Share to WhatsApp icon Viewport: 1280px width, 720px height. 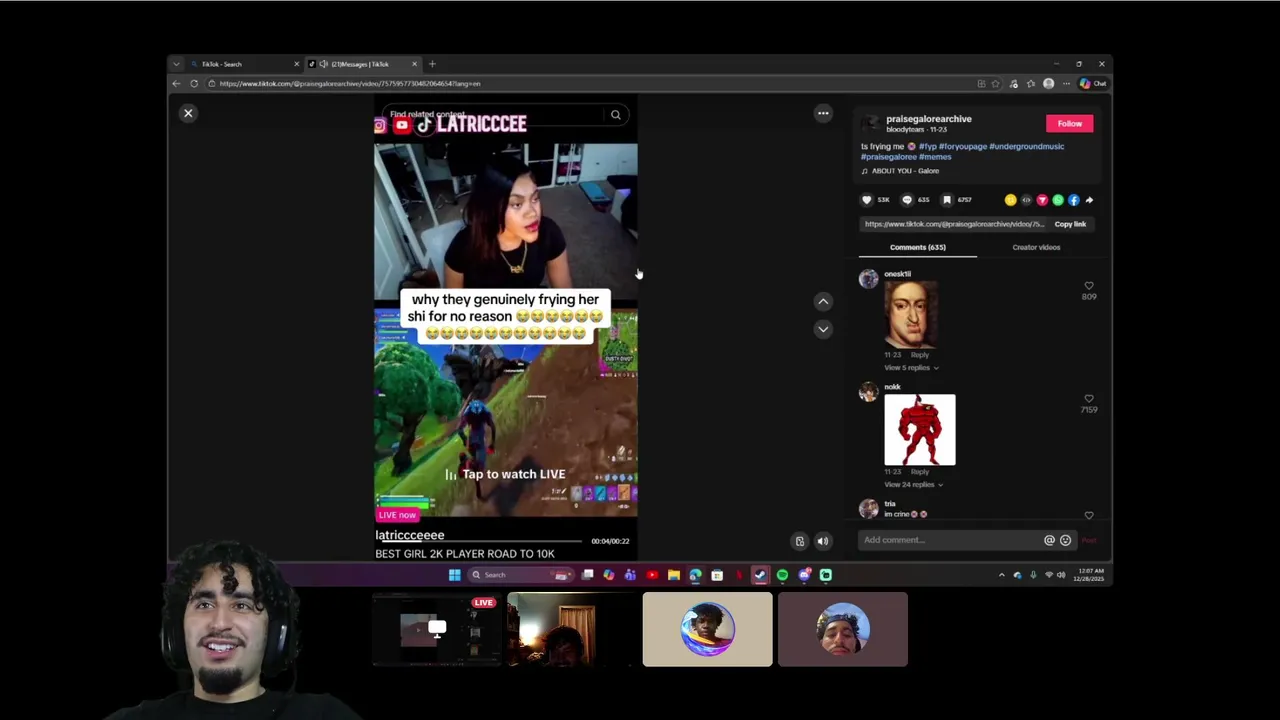tap(1058, 200)
